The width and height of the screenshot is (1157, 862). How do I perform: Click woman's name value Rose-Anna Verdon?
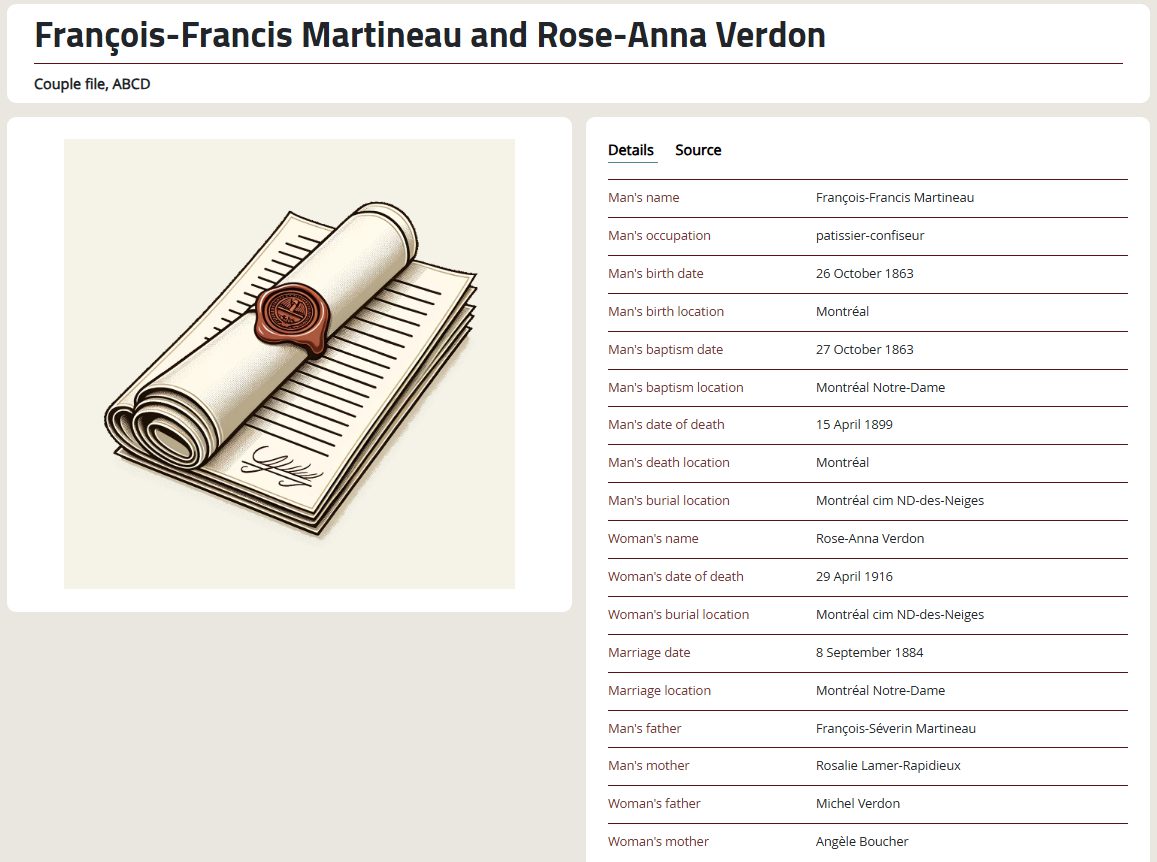(x=870, y=539)
